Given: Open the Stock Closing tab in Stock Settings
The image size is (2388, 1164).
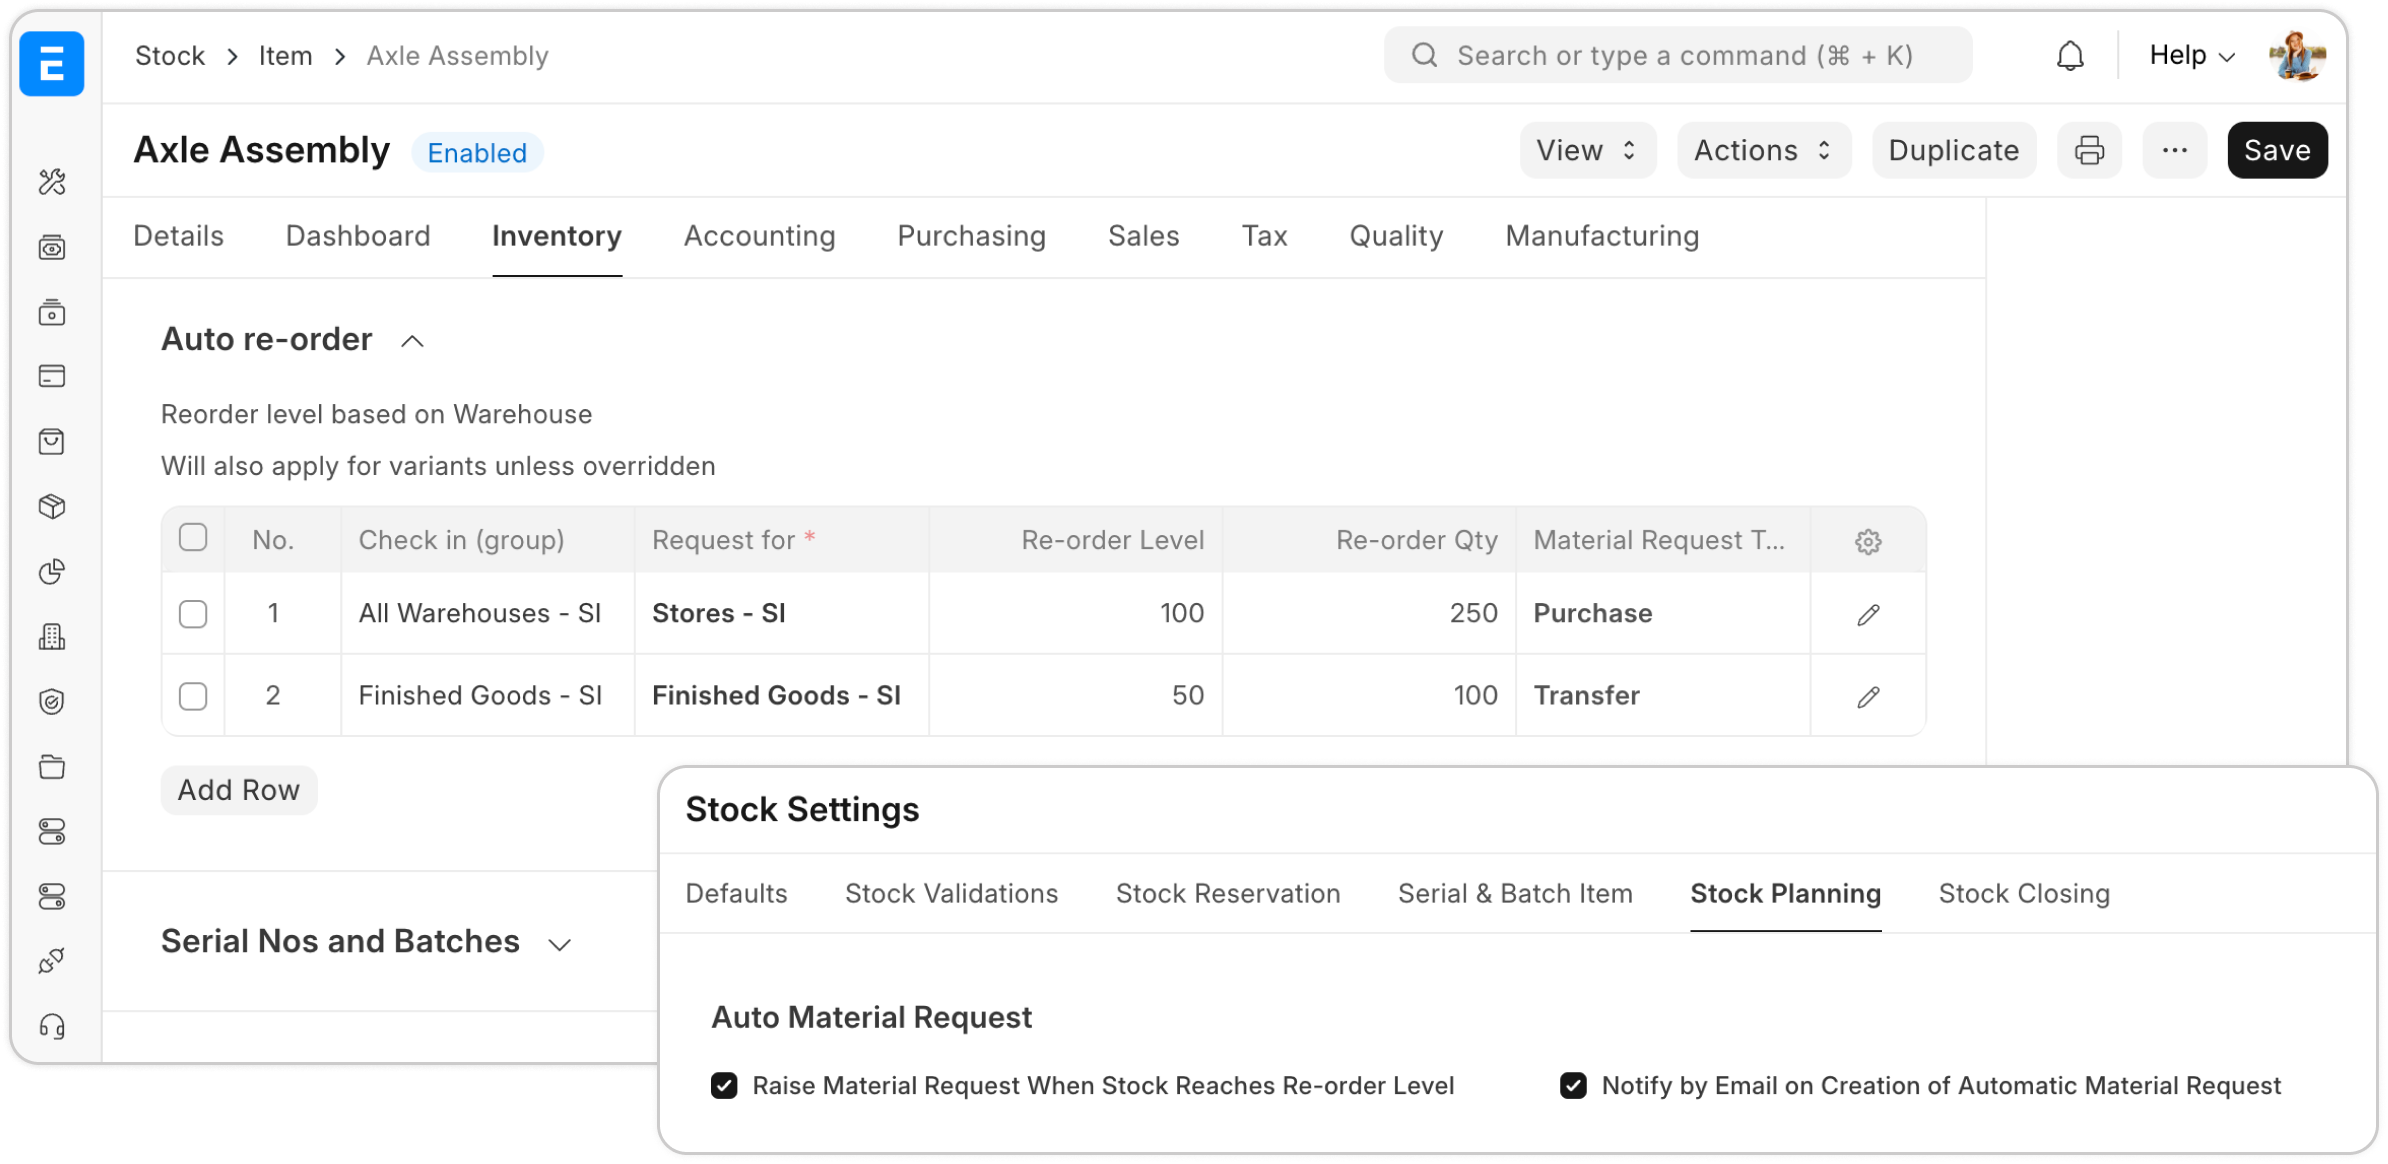Looking at the screenshot, I should coord(2023,893).
